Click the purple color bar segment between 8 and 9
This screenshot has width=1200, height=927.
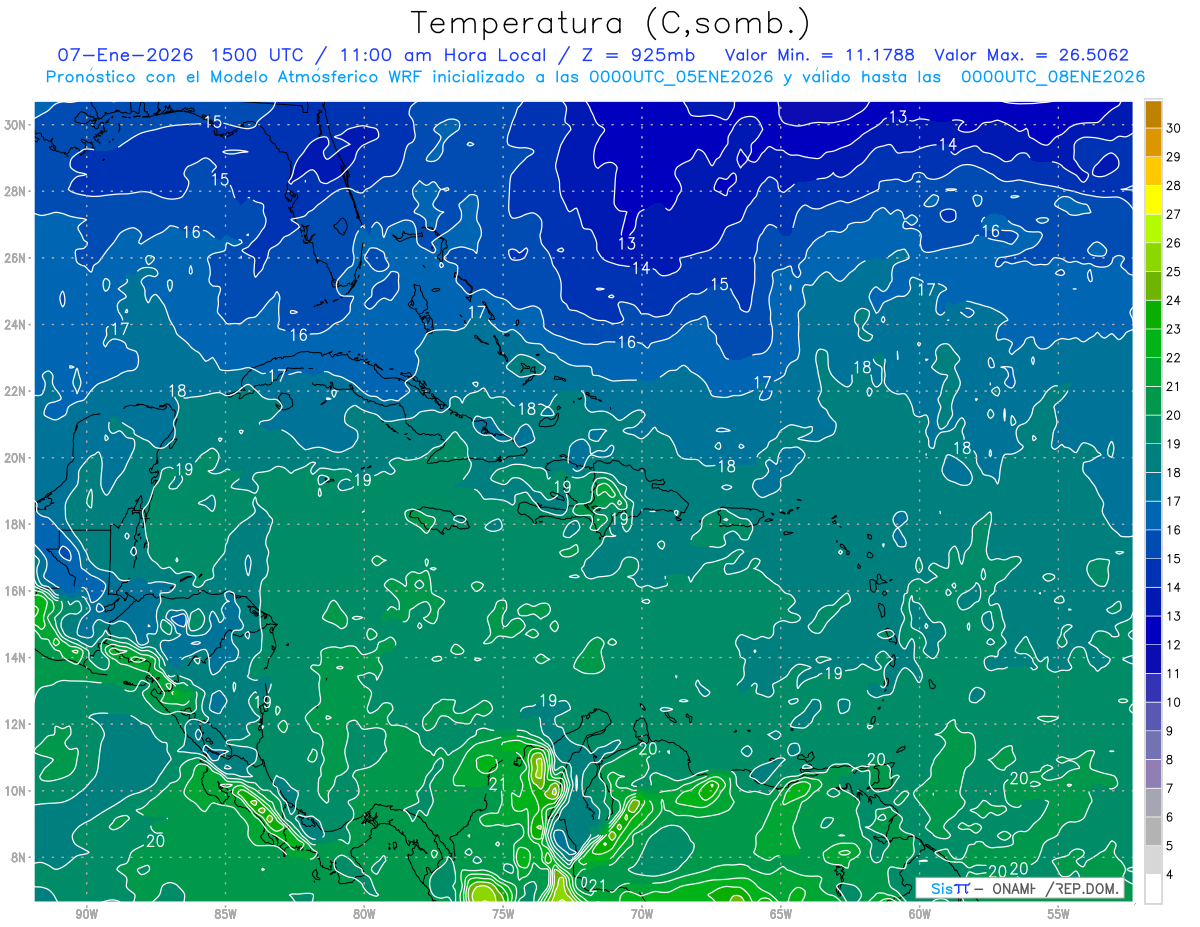click(x=1153, y=746)
